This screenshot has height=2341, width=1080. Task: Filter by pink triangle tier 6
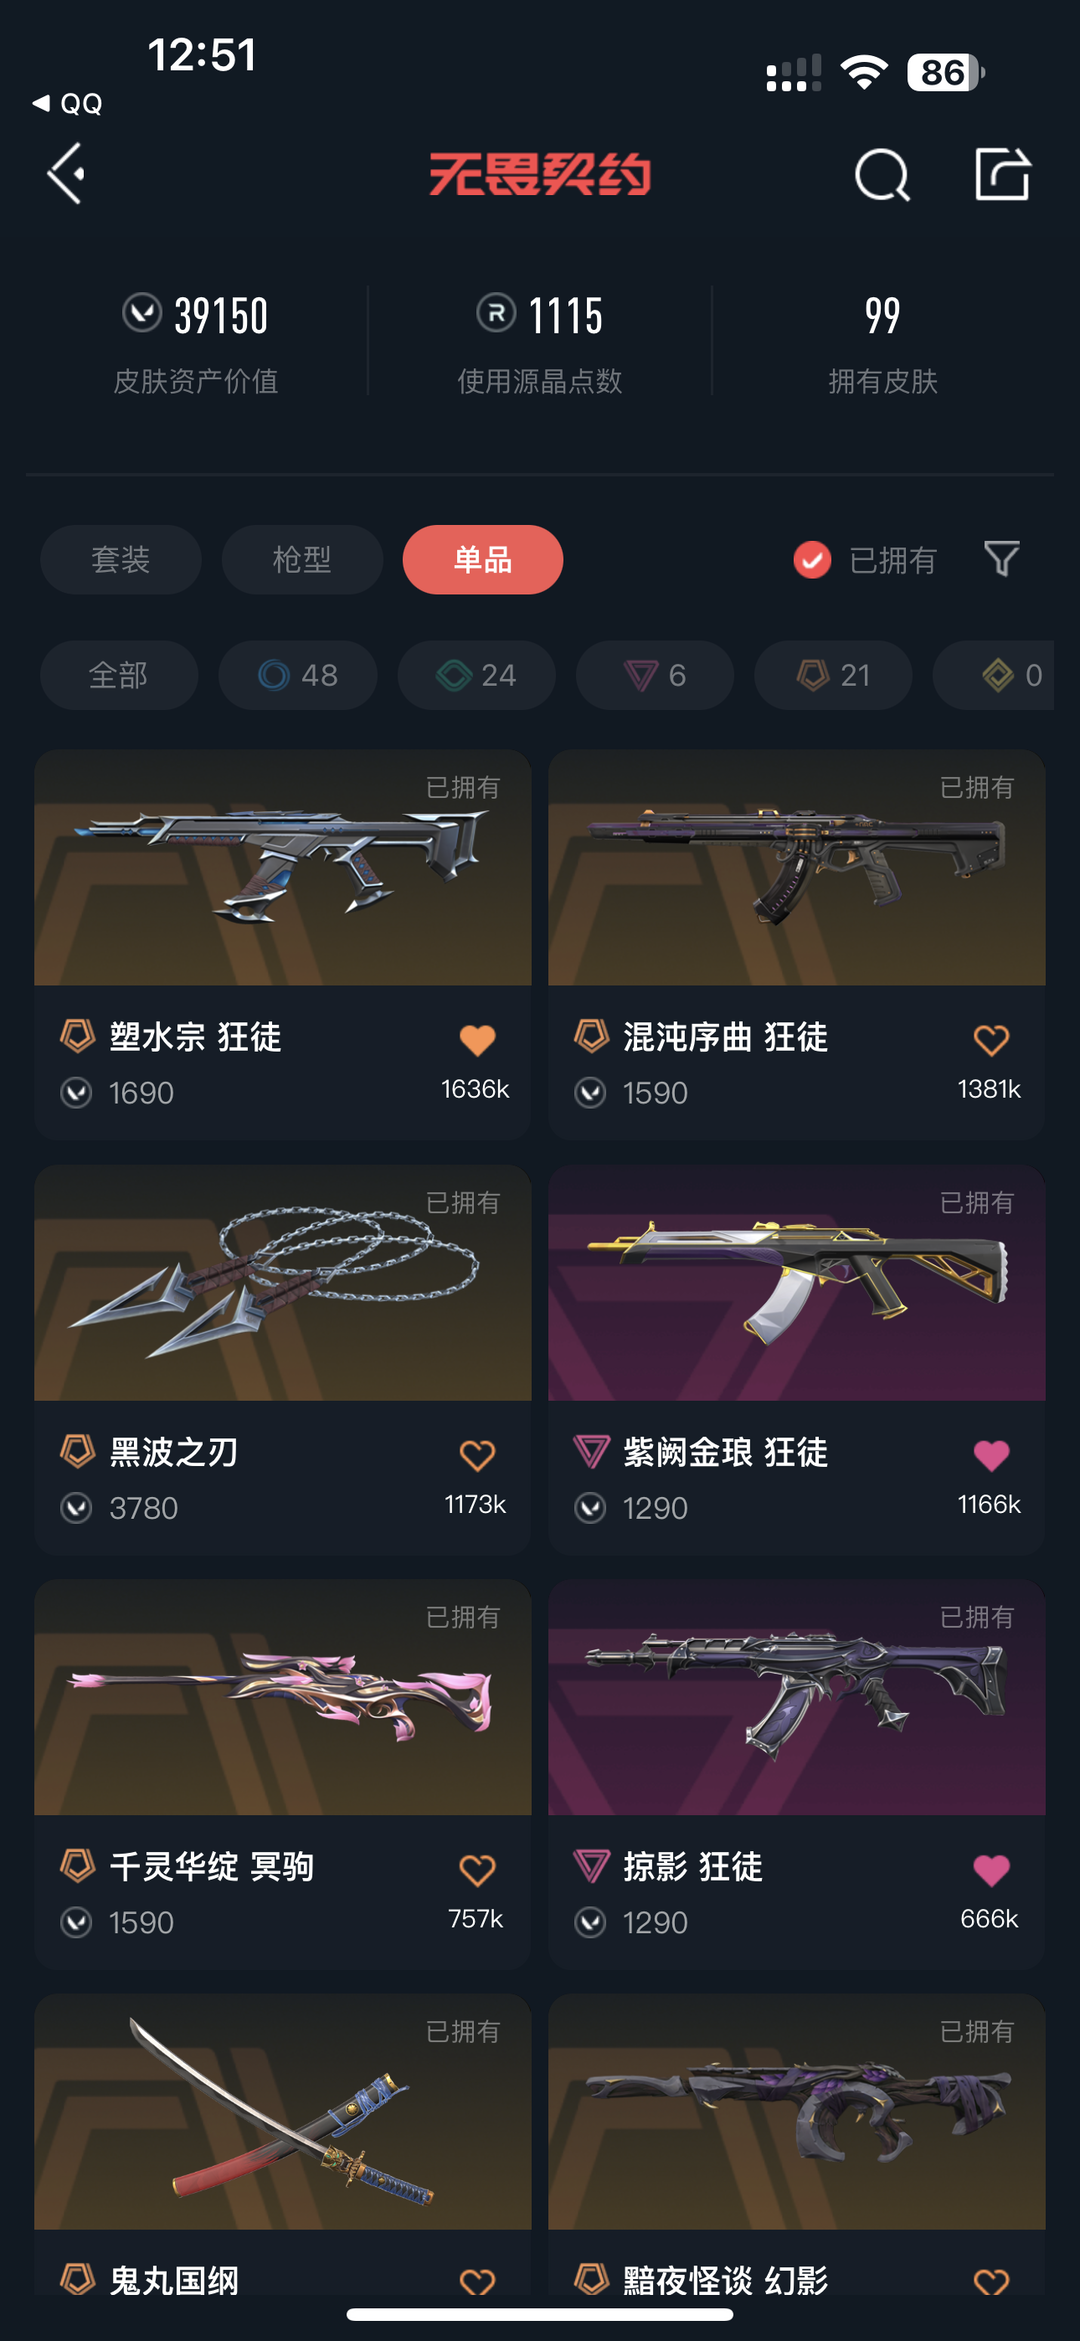pyautogui.click(x=655, y=675)
